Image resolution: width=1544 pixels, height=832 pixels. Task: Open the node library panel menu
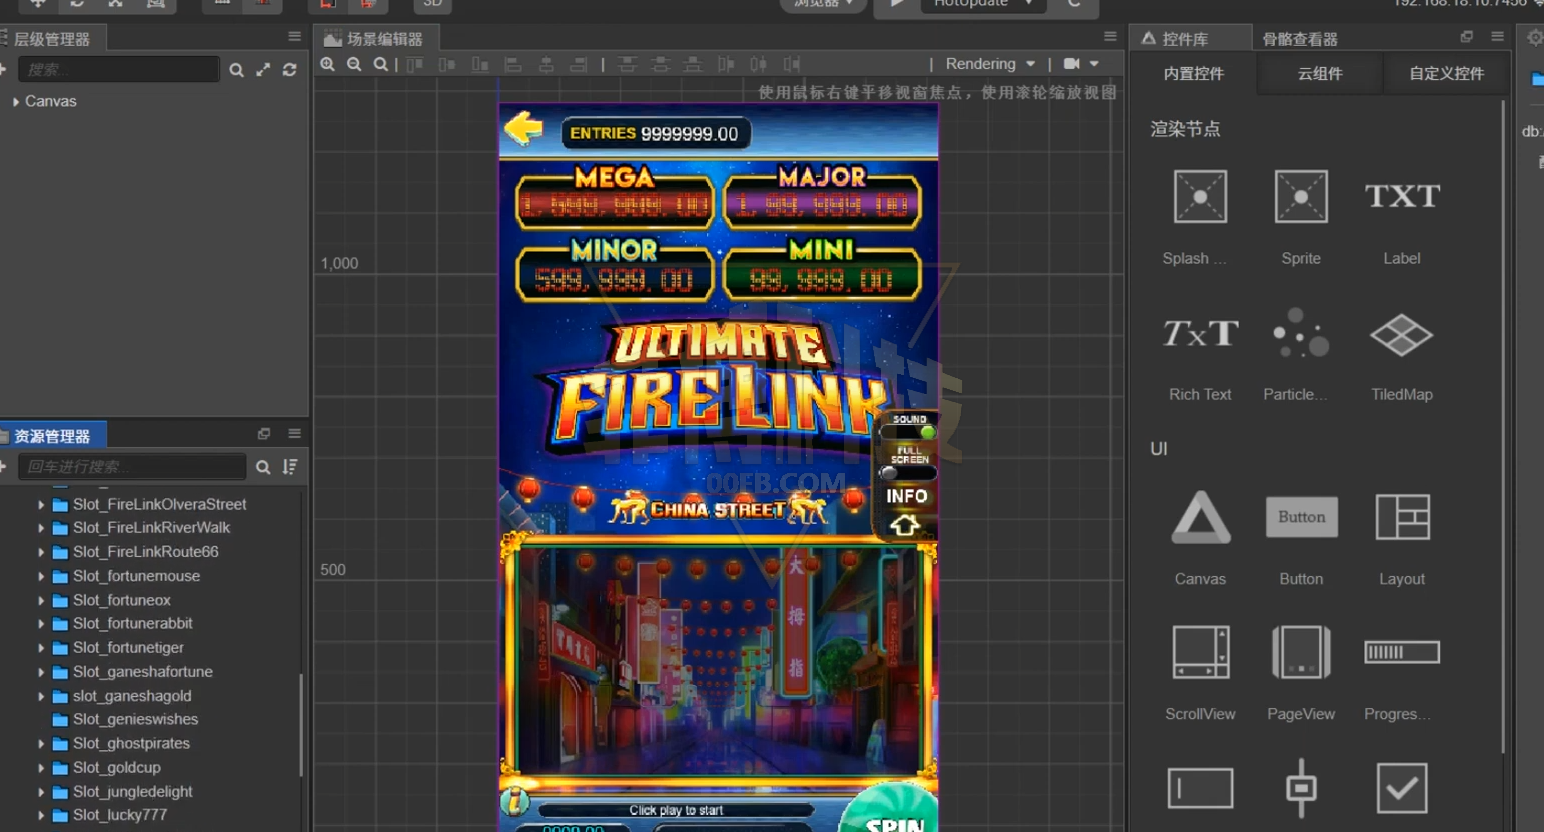pos(1497,36)
